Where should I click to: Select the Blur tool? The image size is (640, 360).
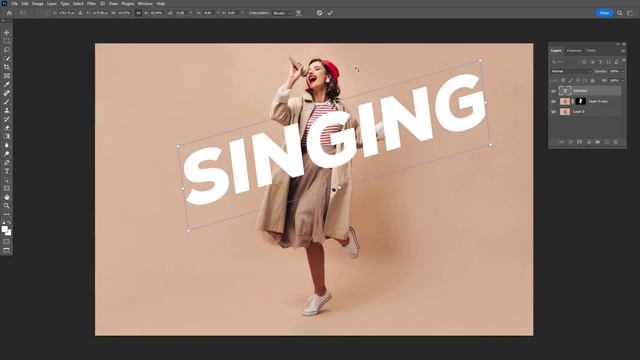[x=7, y=145]
